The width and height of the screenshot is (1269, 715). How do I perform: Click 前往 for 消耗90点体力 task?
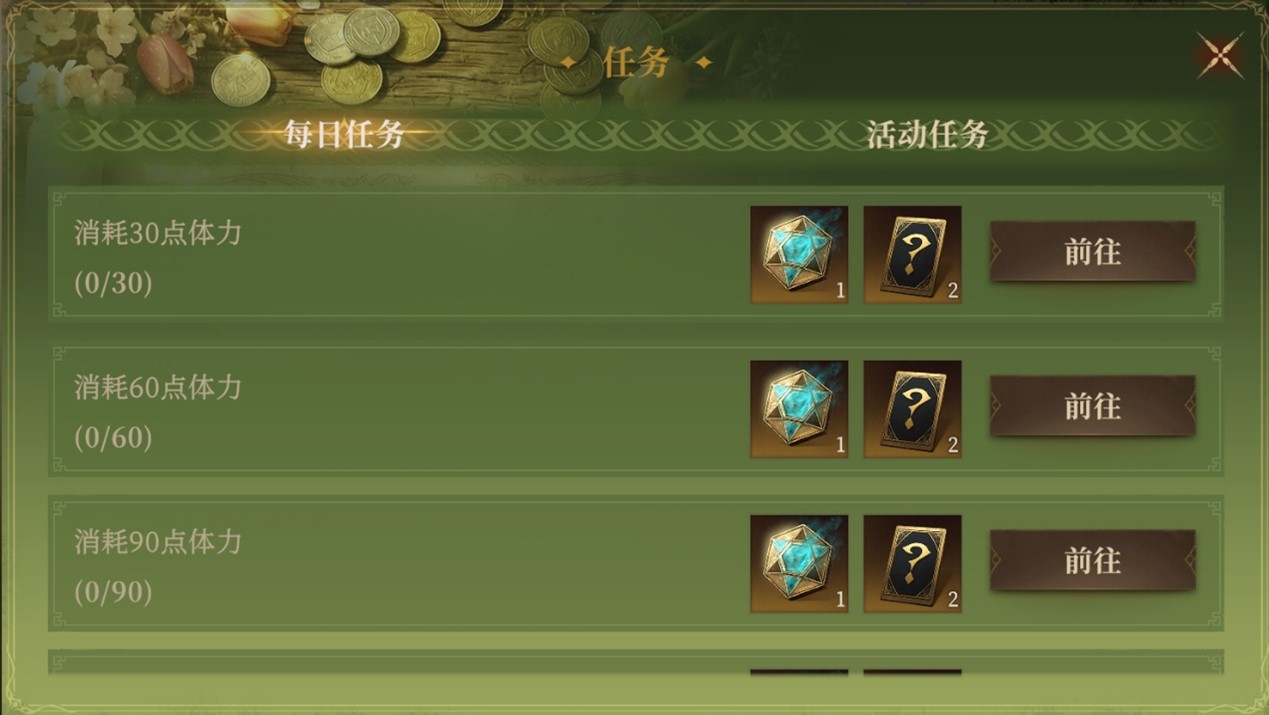tap(1092, 560)
